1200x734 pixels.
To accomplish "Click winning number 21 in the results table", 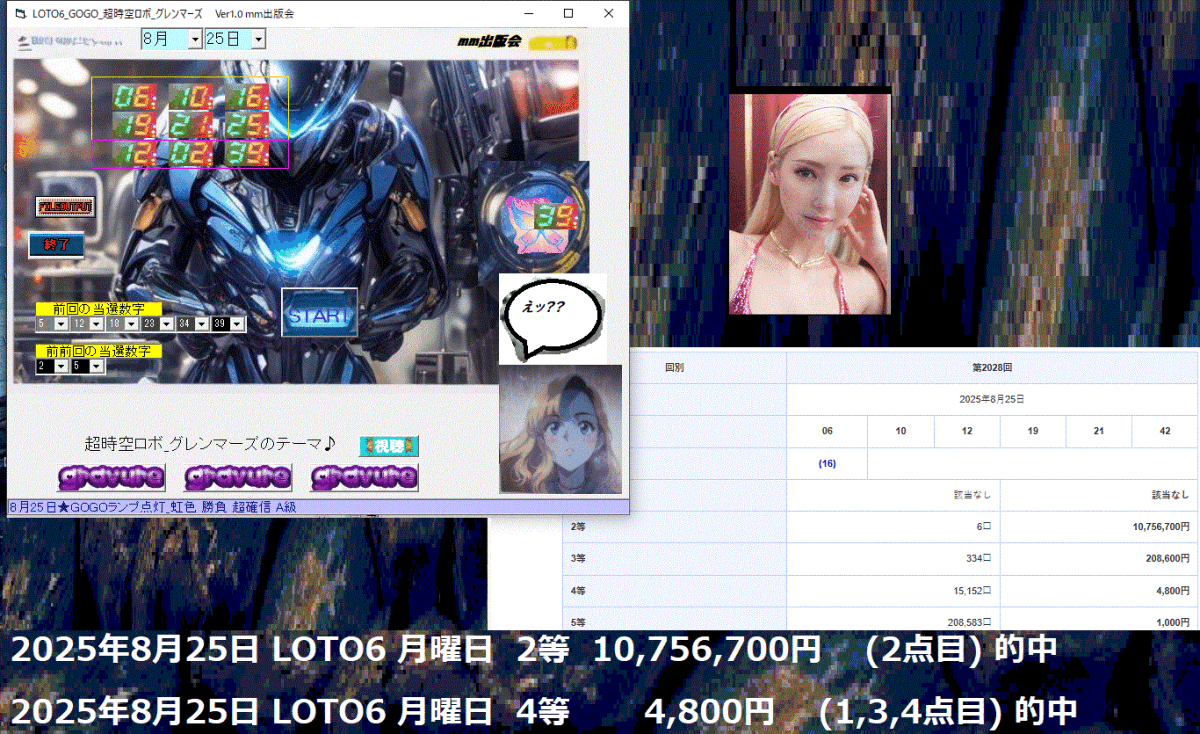I will [1099, 431].
